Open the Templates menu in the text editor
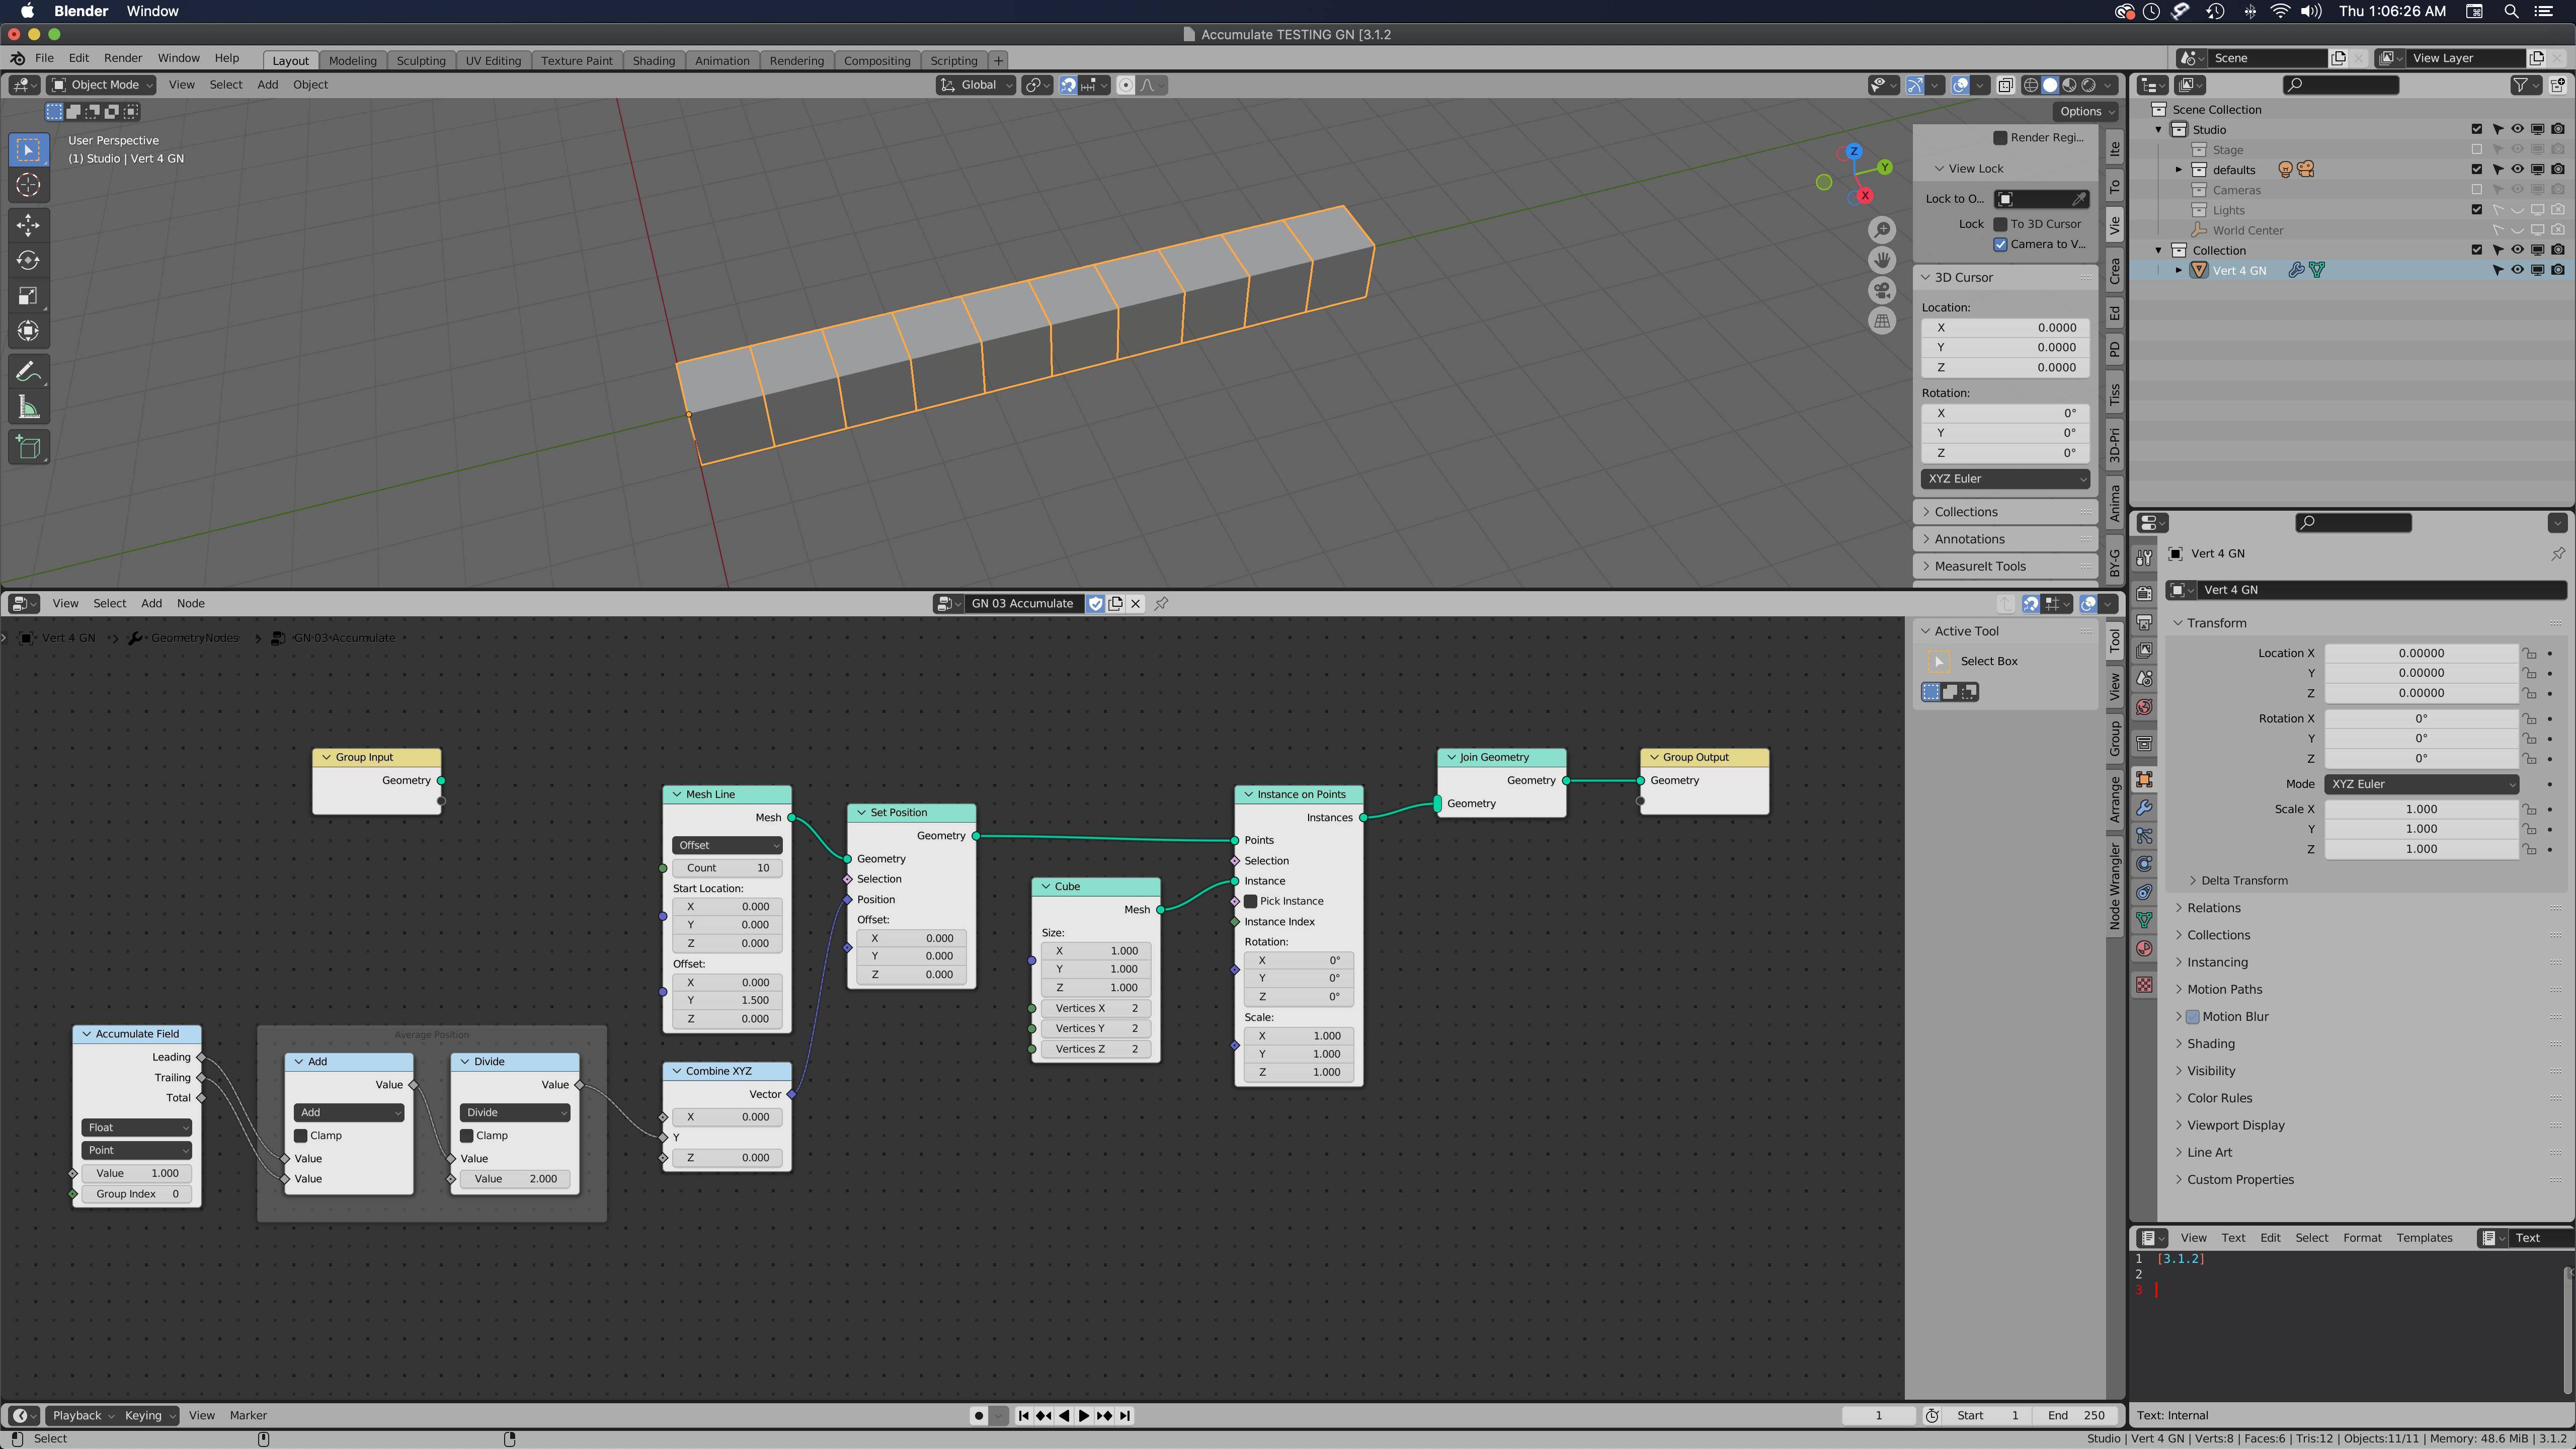The image size is (2576, 1449). [2424, 1237]
